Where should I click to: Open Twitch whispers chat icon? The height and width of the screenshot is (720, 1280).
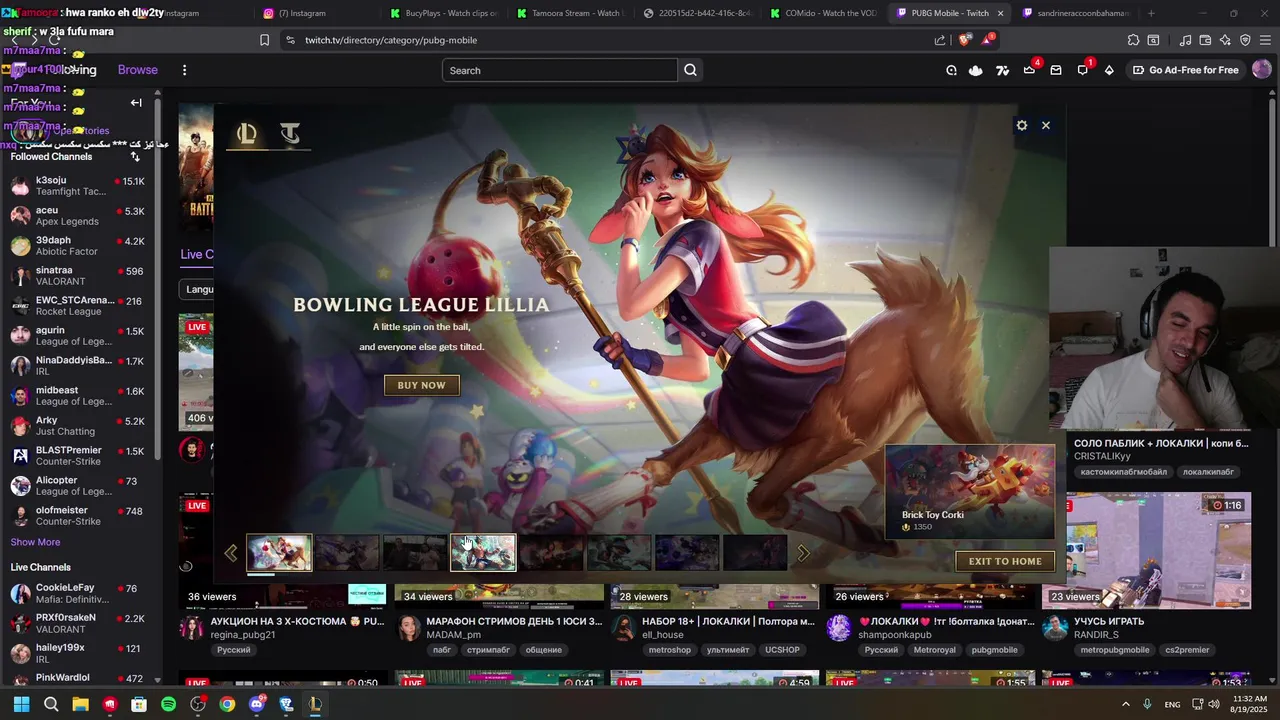tap(1083, 70)
